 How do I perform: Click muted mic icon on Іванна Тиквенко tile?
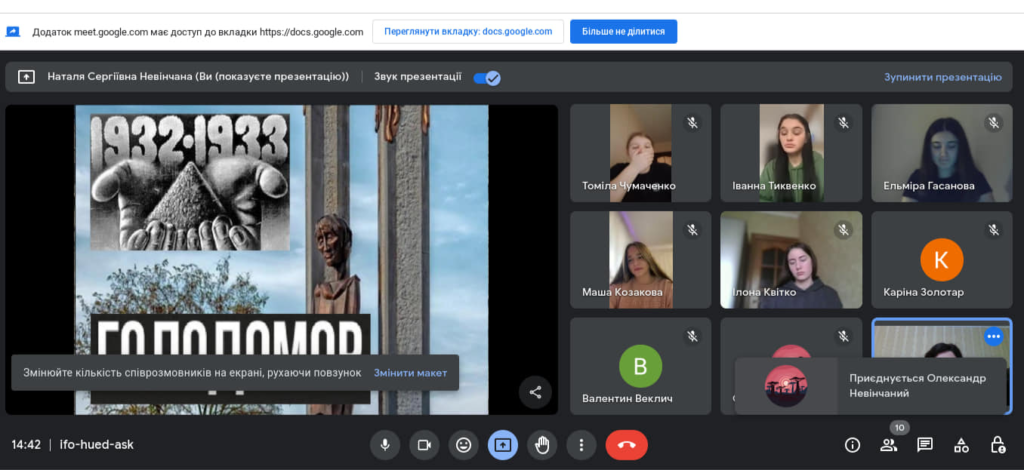tap(843, 123)
